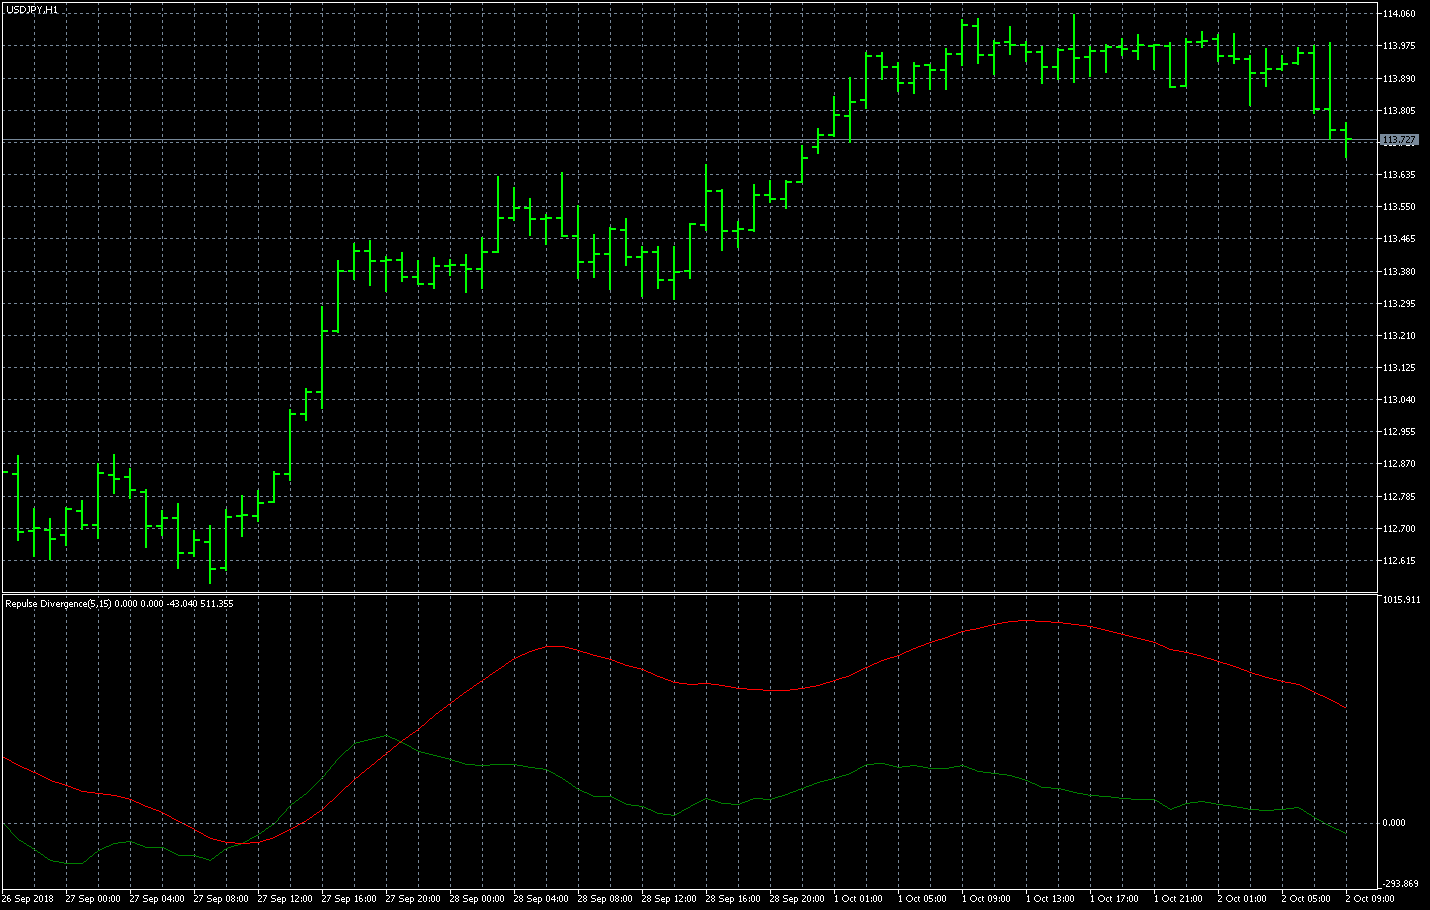
Task: Click the 0.000 indicator scale label
Action: pyautogui.click(x=1393, y=823)
